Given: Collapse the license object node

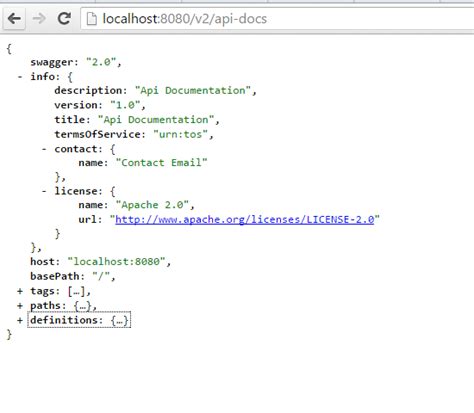Looking at the screenshot, I should tap(44, 191).
